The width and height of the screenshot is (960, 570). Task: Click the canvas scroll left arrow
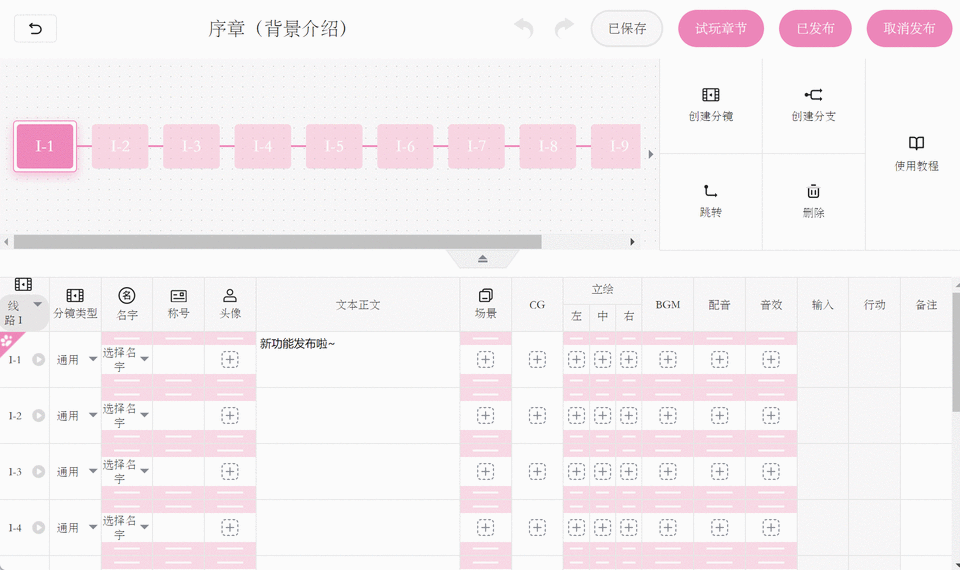(6, 242)
